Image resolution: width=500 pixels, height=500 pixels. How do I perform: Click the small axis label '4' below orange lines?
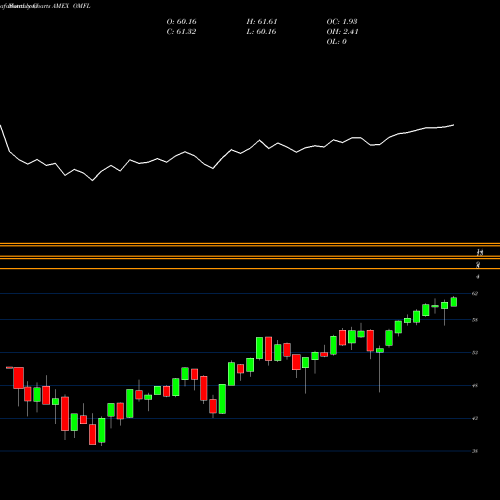point(478,277)
